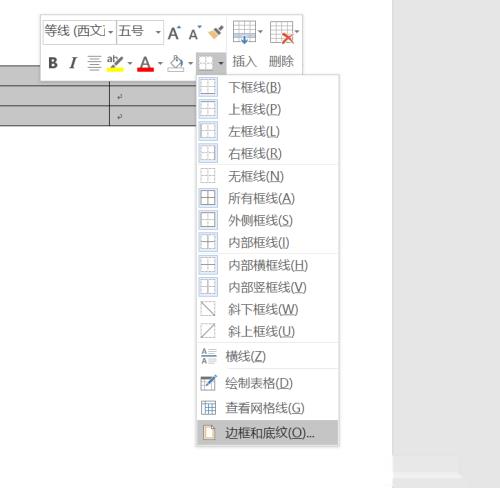
Task: Select 内部框线(I) inside borders
Action: click(x=268, y=242)
